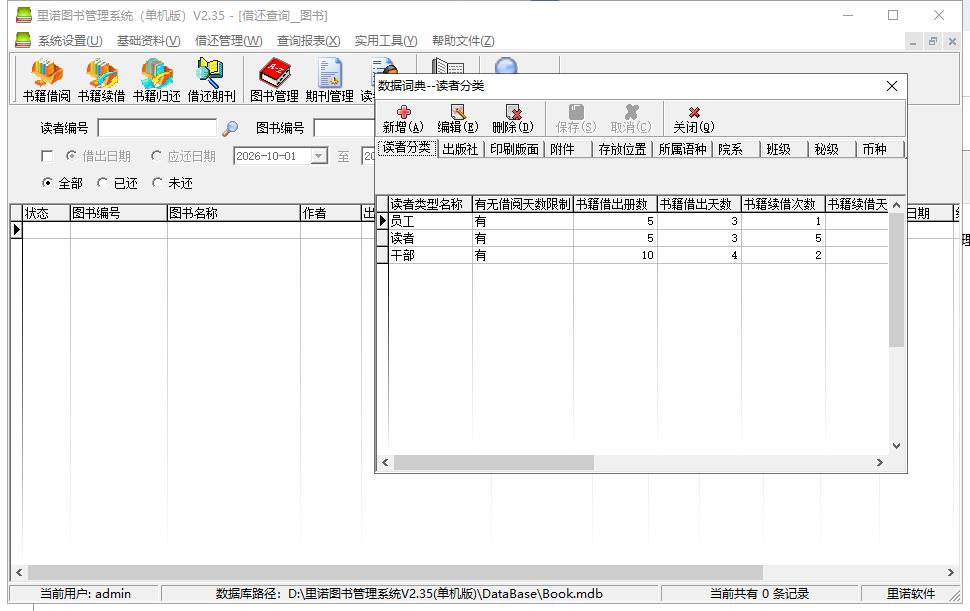Select the 未还 radio button
The image size is (970, 611).
[157, 183]
